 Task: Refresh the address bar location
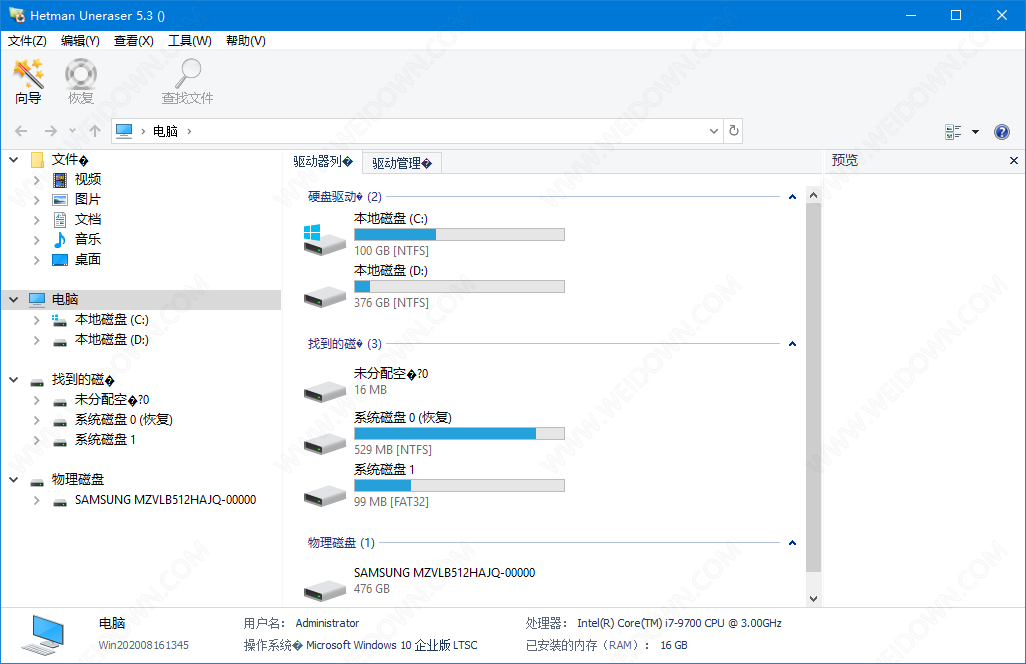tap(734, 131)
